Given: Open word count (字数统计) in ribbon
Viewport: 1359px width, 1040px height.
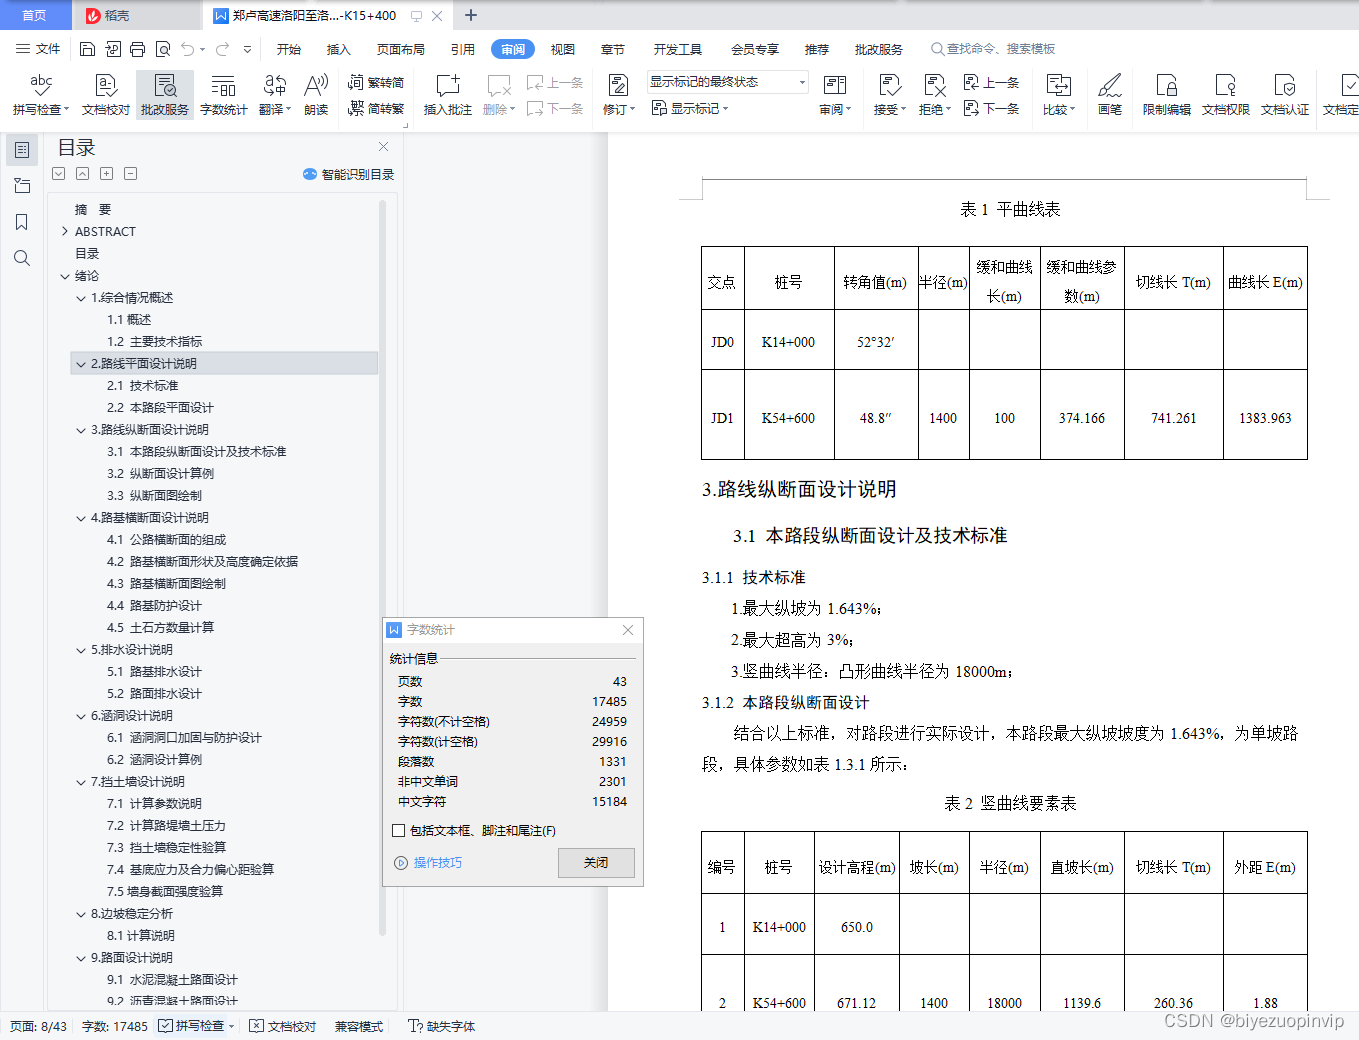Looking at the screenshot, I should [224, 95].
